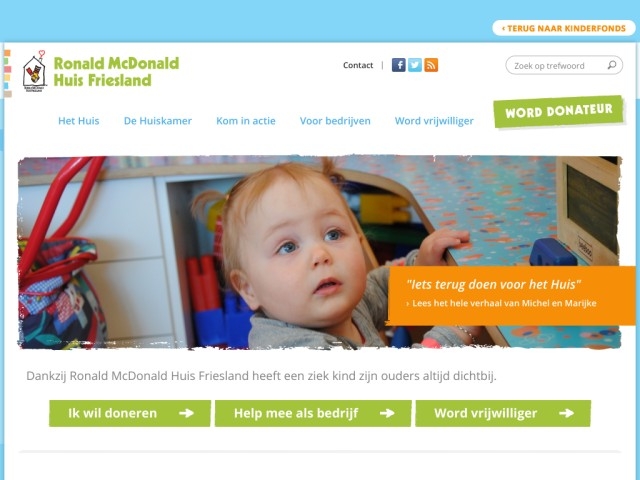Go to Voor bedrijven section
The image size is (640, 480).
[335, 121]
